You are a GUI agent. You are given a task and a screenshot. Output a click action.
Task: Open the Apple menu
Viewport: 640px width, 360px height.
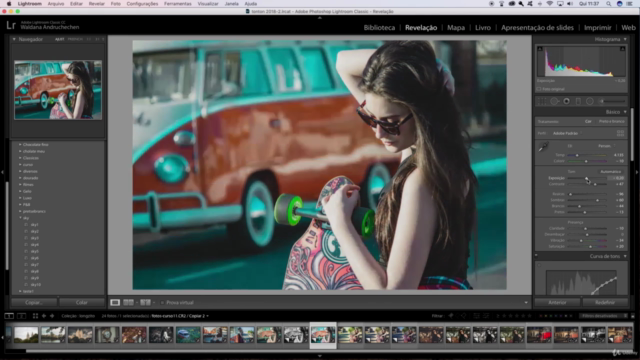coord(9,4)
